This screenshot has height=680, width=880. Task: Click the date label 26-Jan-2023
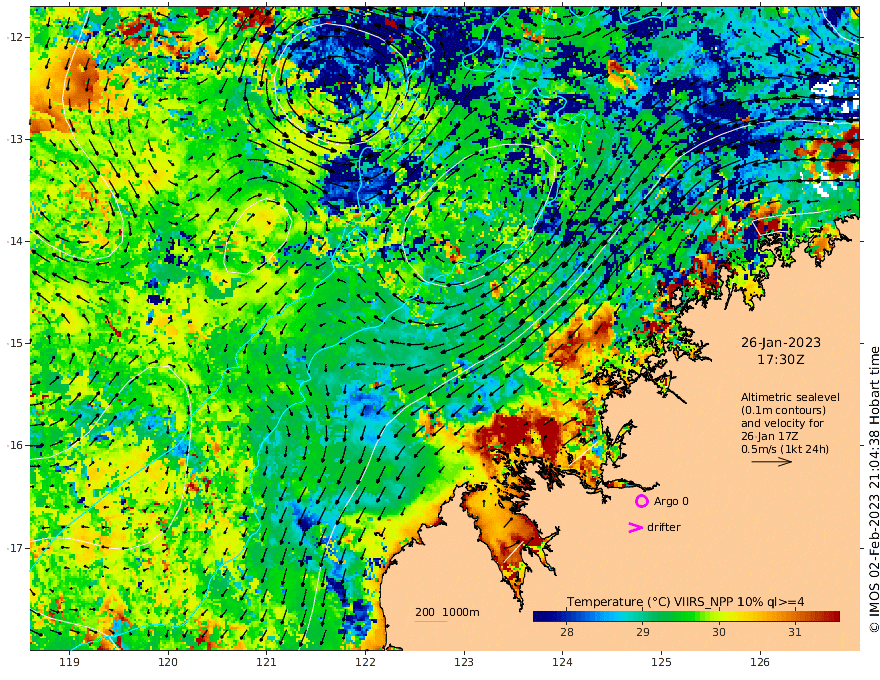(781, 342)
